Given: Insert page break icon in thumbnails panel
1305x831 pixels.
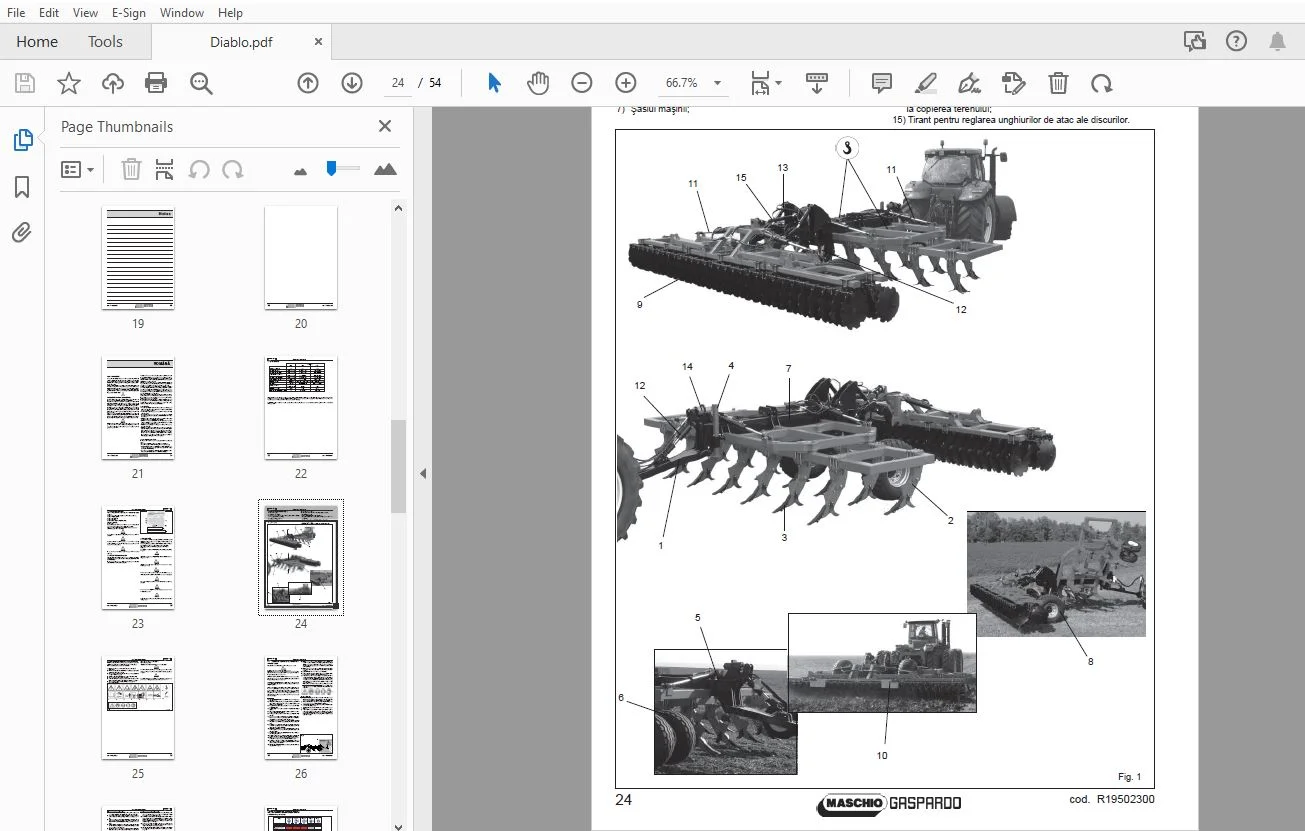Looking at the screenshot, I should 165,170.
